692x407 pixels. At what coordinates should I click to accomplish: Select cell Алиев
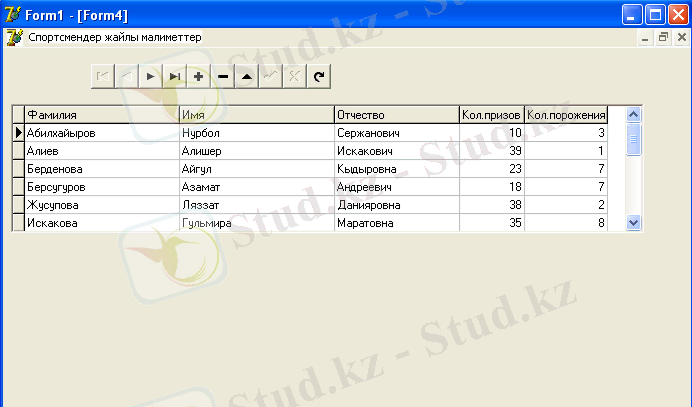click(x=102, y=151)
